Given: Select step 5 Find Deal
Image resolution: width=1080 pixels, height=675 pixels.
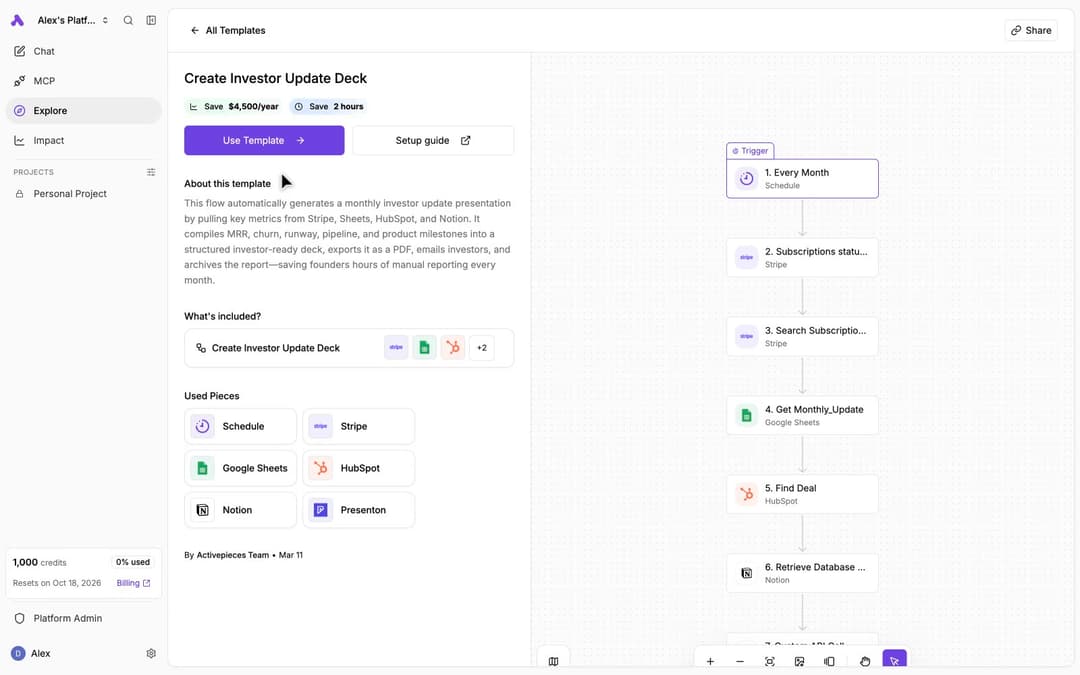Looking at the screenshot, I should (802, 494).
